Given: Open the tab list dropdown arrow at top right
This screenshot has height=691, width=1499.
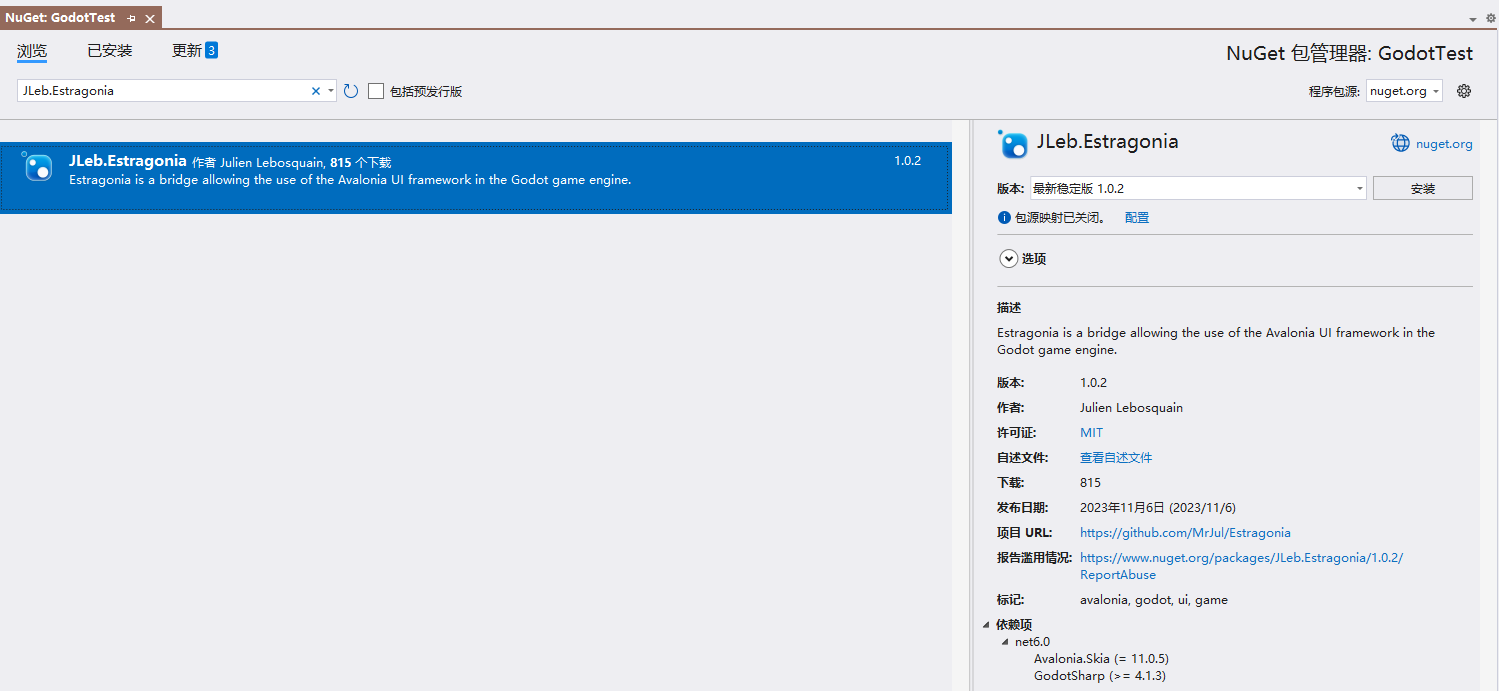Looking at the screenshot, I should [1473, 19].
